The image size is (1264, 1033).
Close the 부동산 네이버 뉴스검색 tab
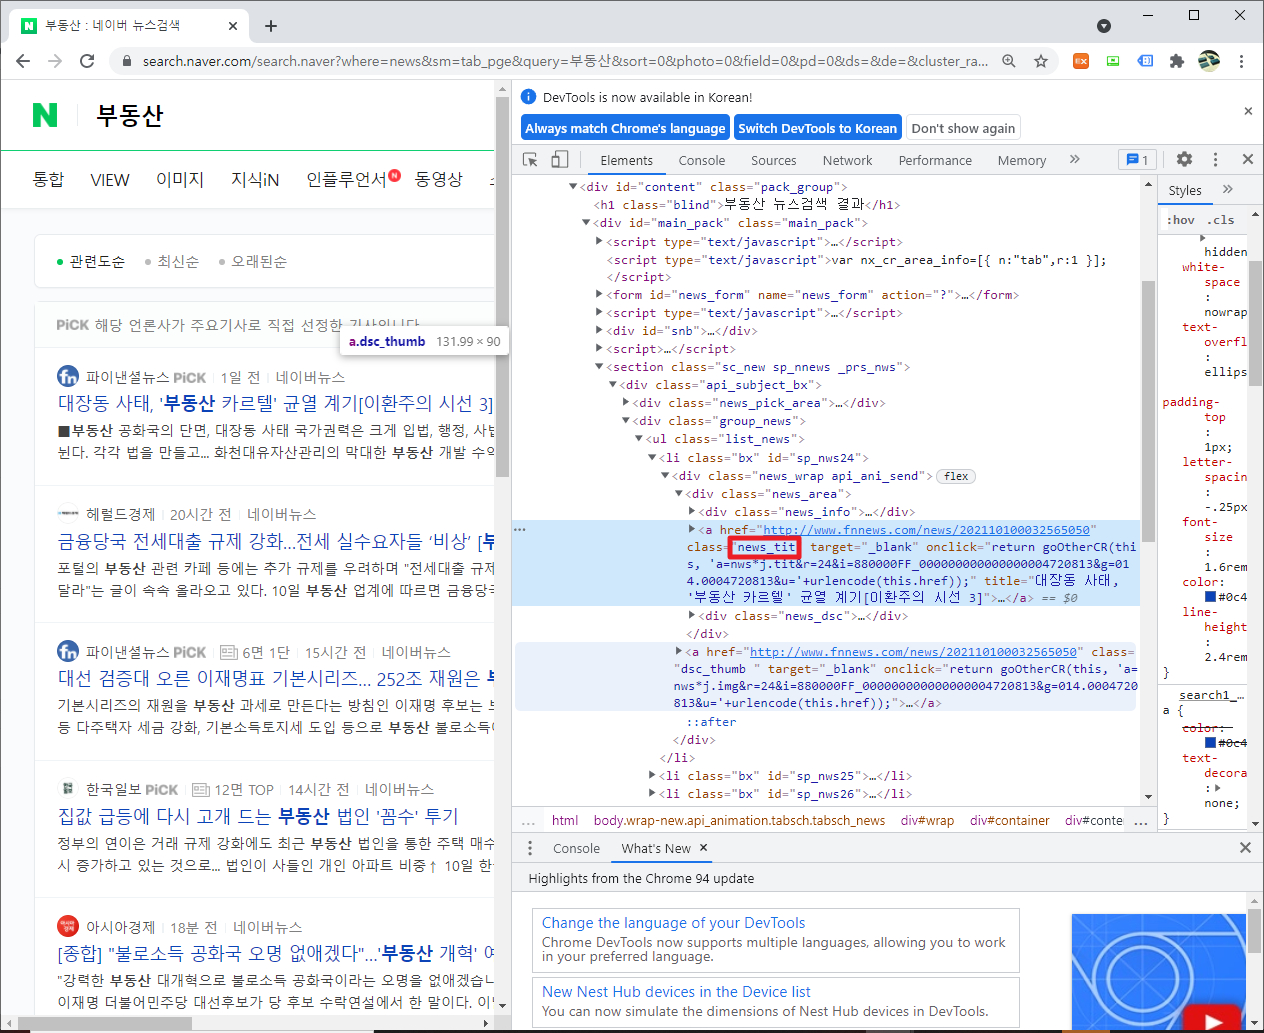(x=233, y=26)
